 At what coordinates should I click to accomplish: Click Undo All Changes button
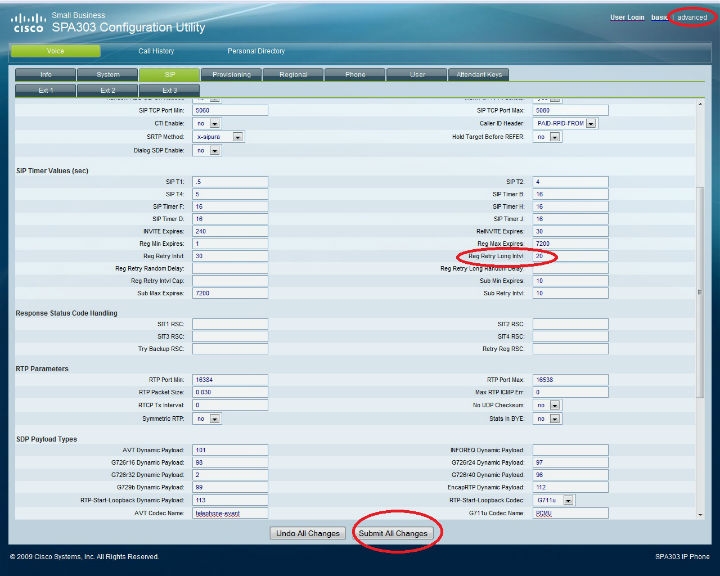(308, 533)
